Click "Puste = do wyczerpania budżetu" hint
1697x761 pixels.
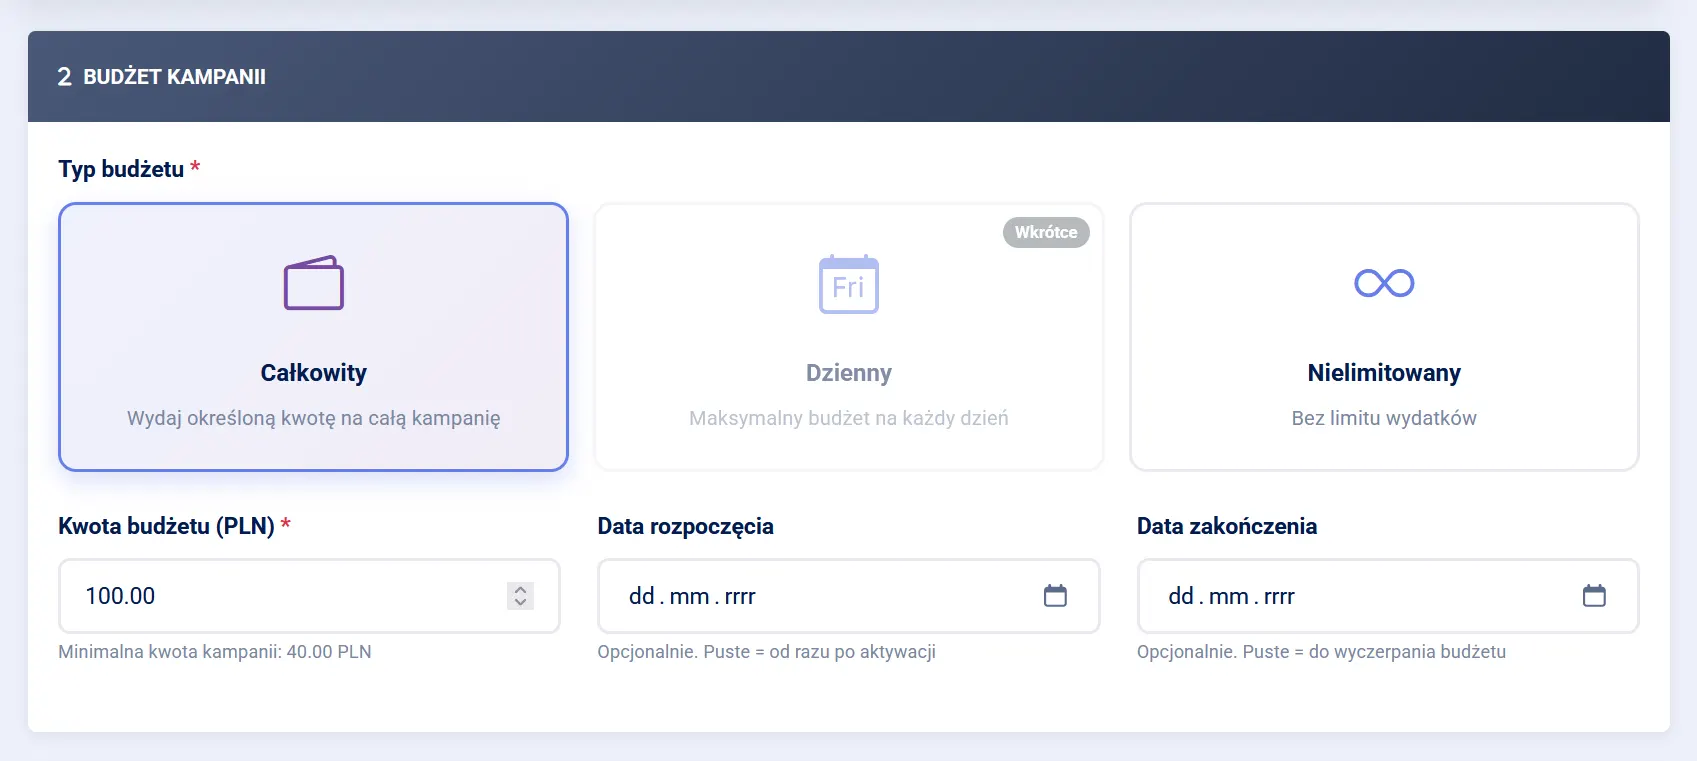pos(1374,652)
